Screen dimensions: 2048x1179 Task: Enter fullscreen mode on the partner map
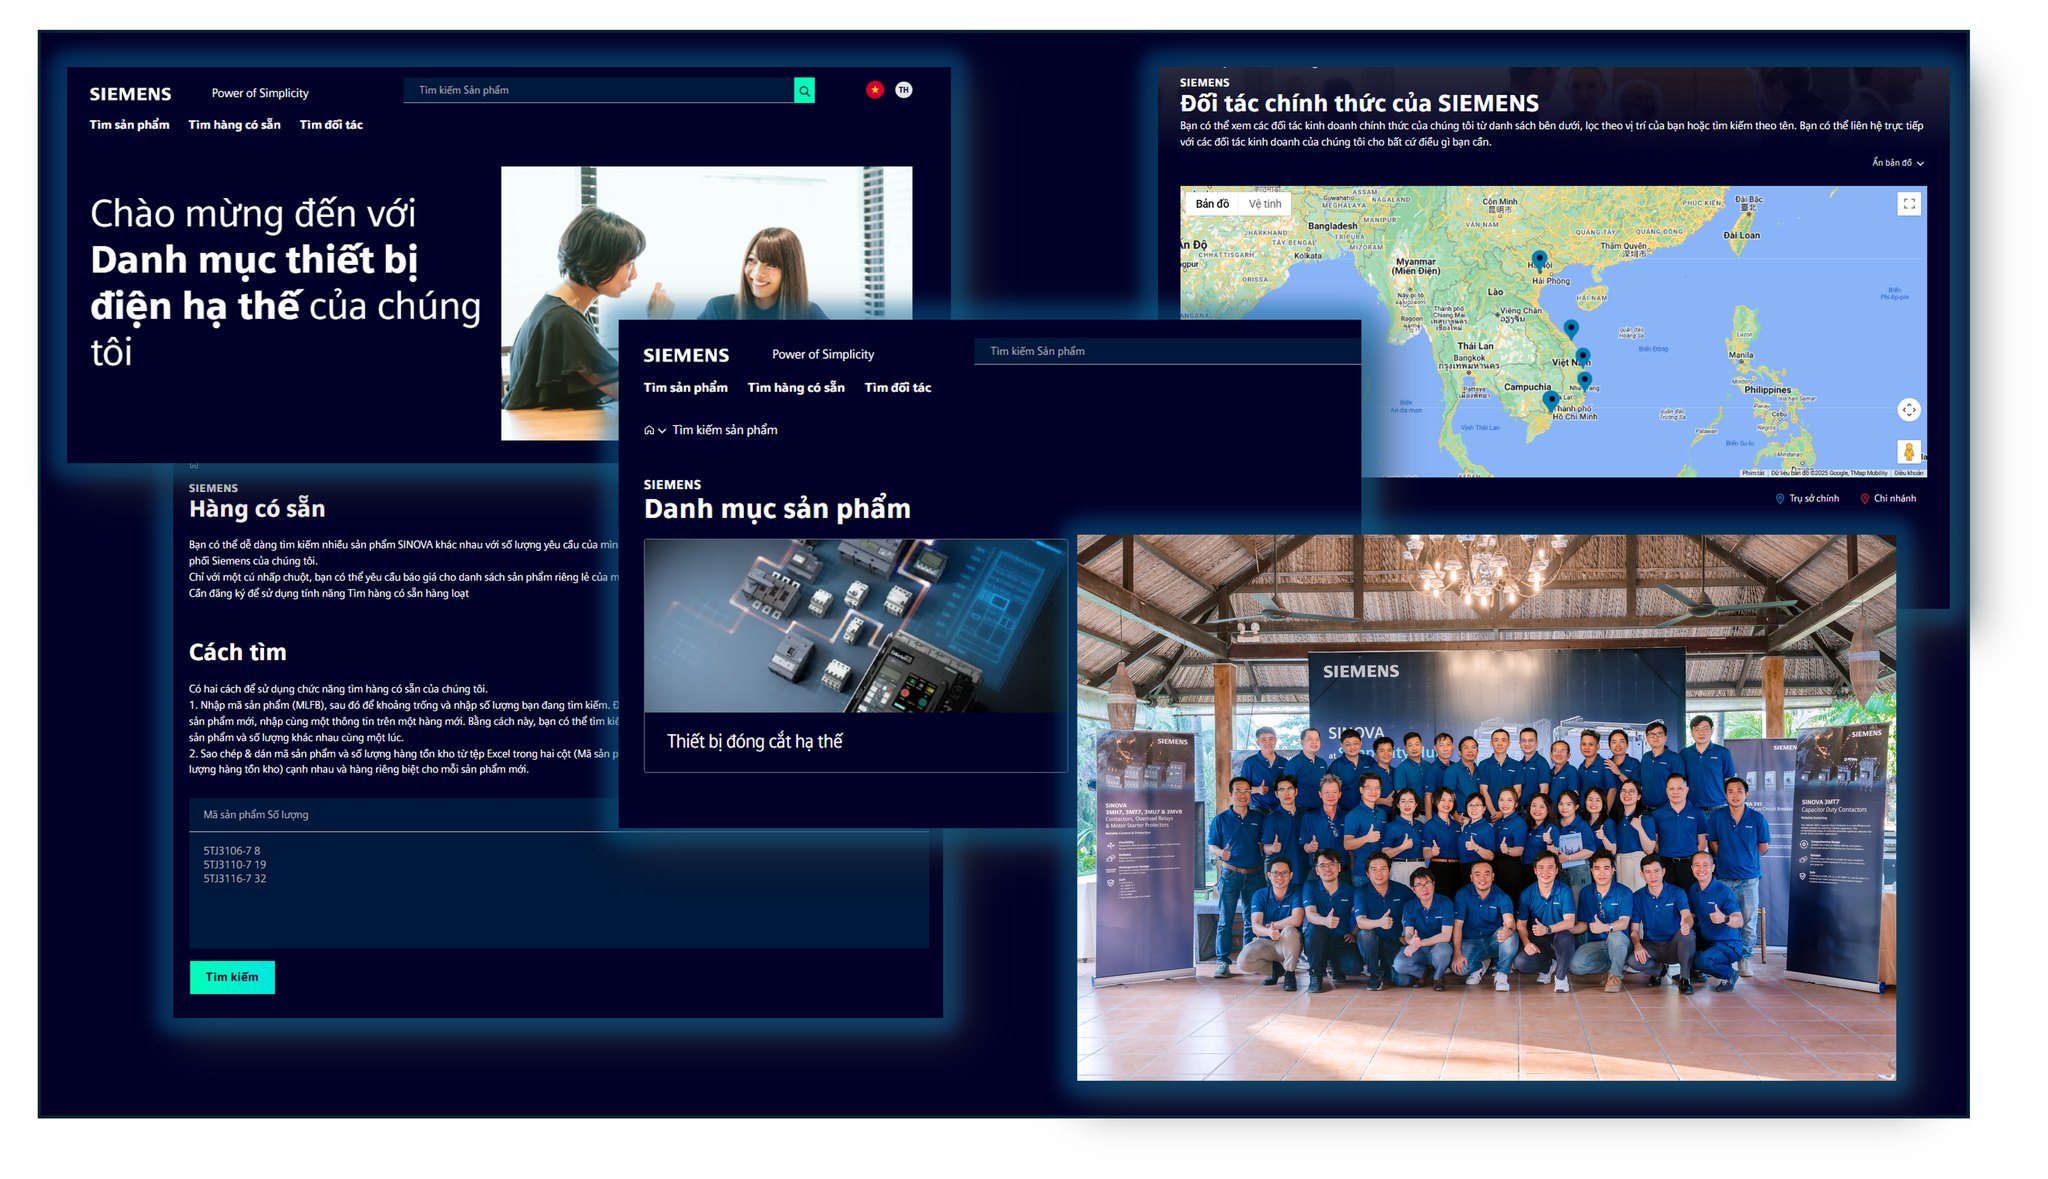tap(1910, 203)
